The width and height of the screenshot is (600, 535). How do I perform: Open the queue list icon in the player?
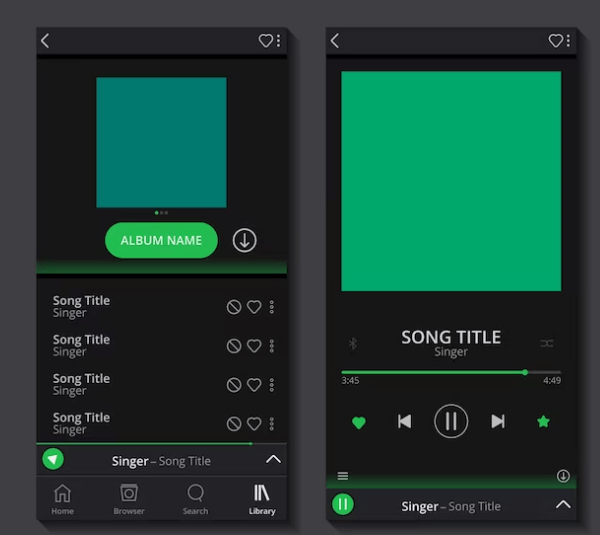(x=343, y=476)
